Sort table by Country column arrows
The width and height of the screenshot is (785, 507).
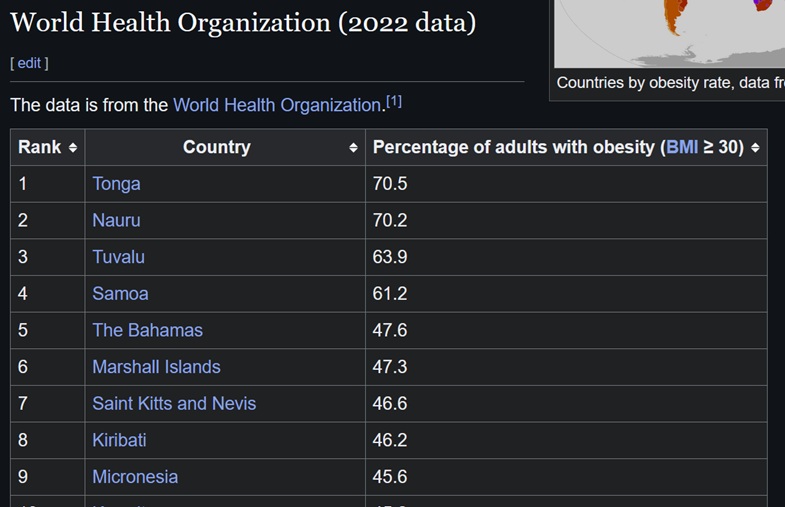tap(353, 148)
